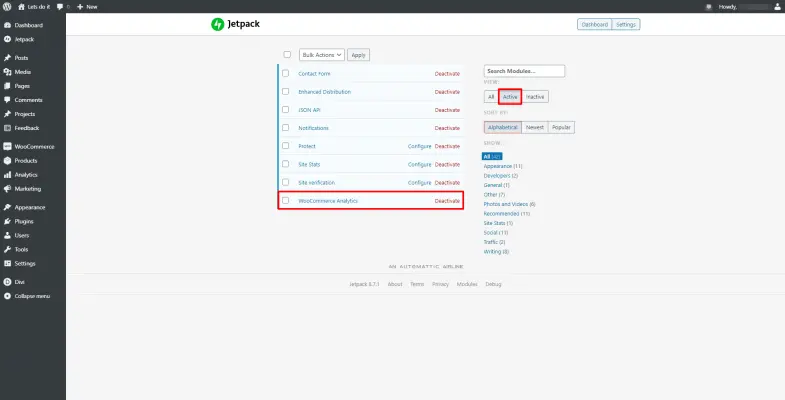Check the WooCommerce Analytics checkbox
The height and width of the screenshot is (400, 785).
click(285, 200)
